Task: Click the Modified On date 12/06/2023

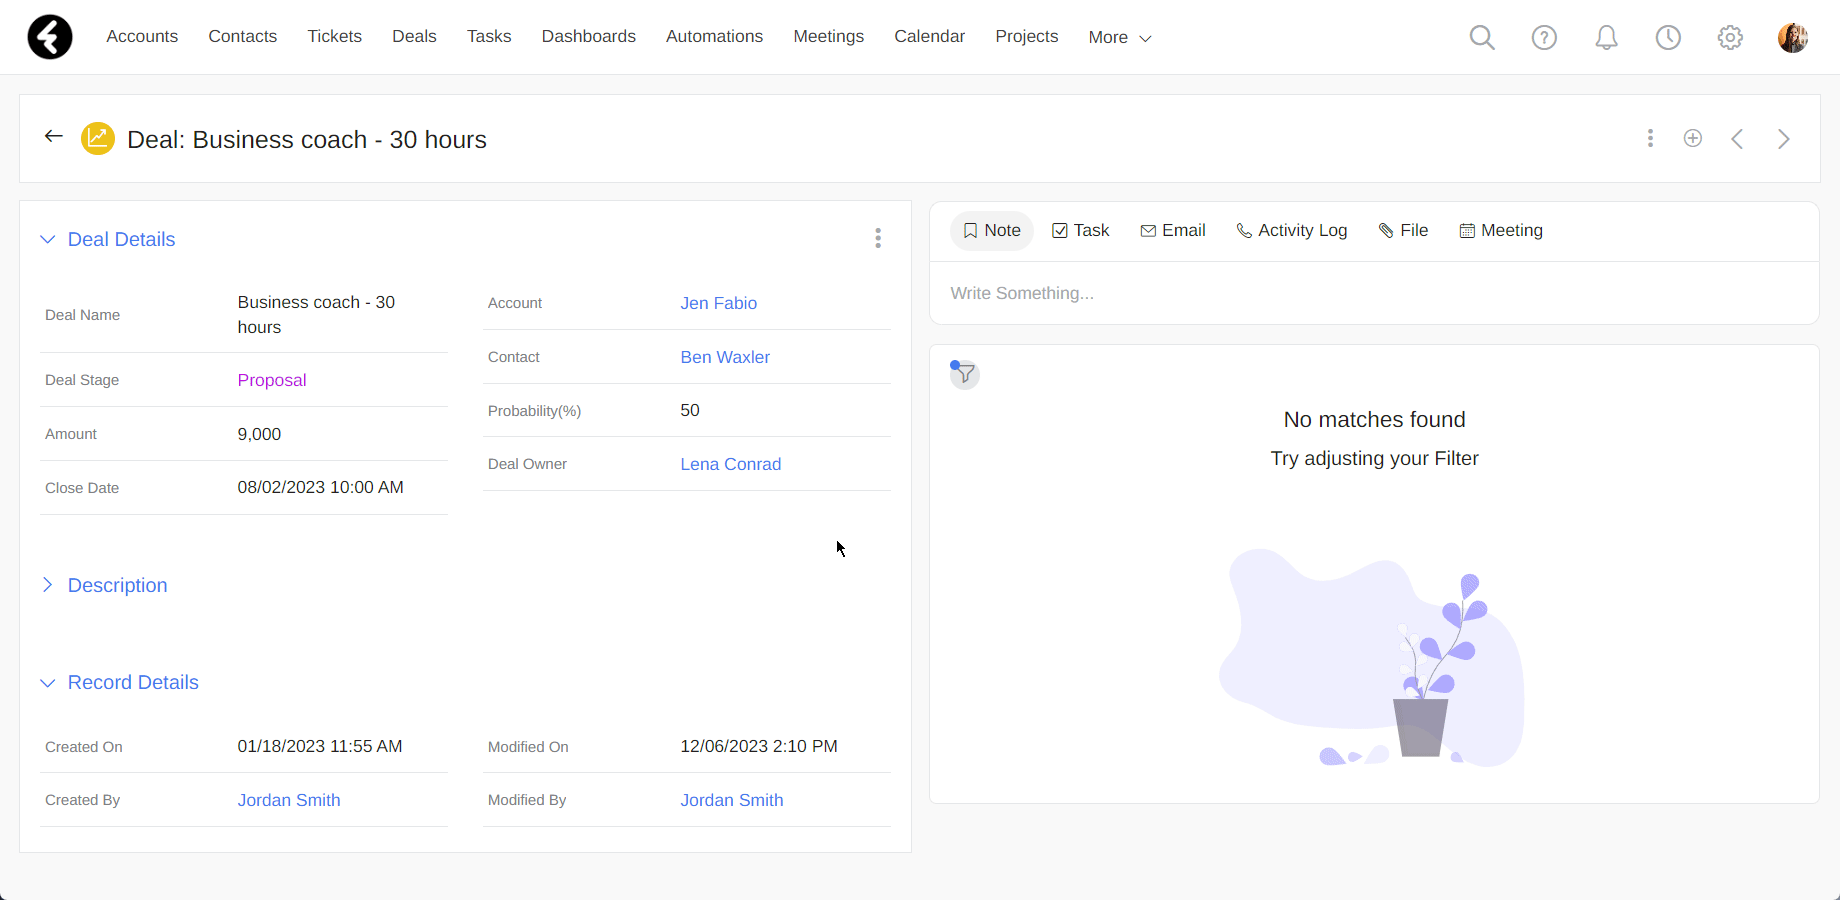Action: pos(759,747)
